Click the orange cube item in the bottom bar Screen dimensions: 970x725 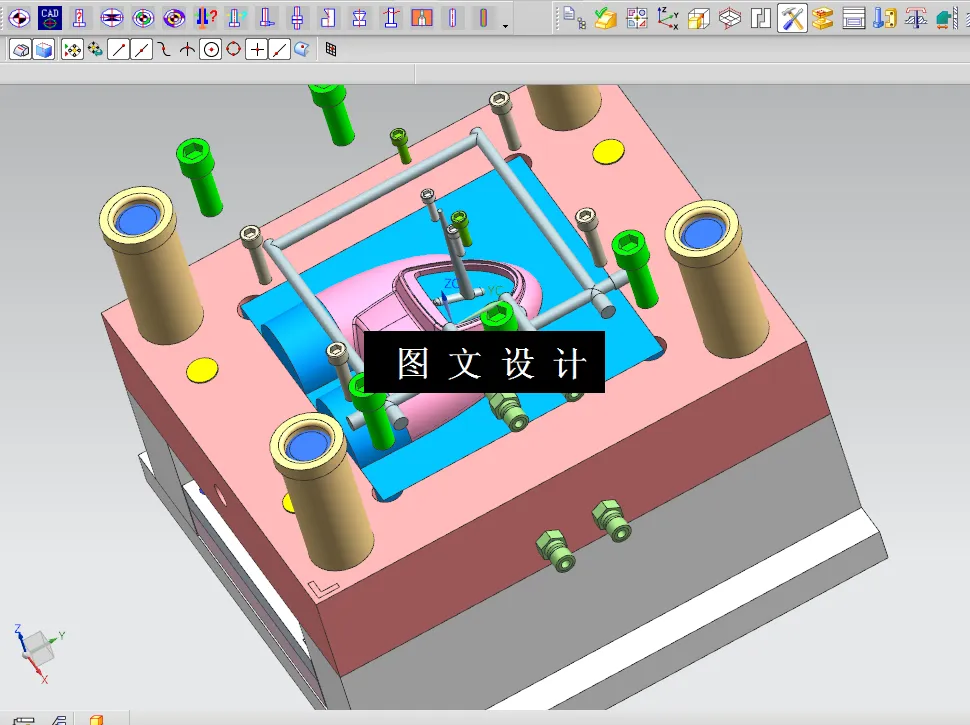click(x=99, y=719)
